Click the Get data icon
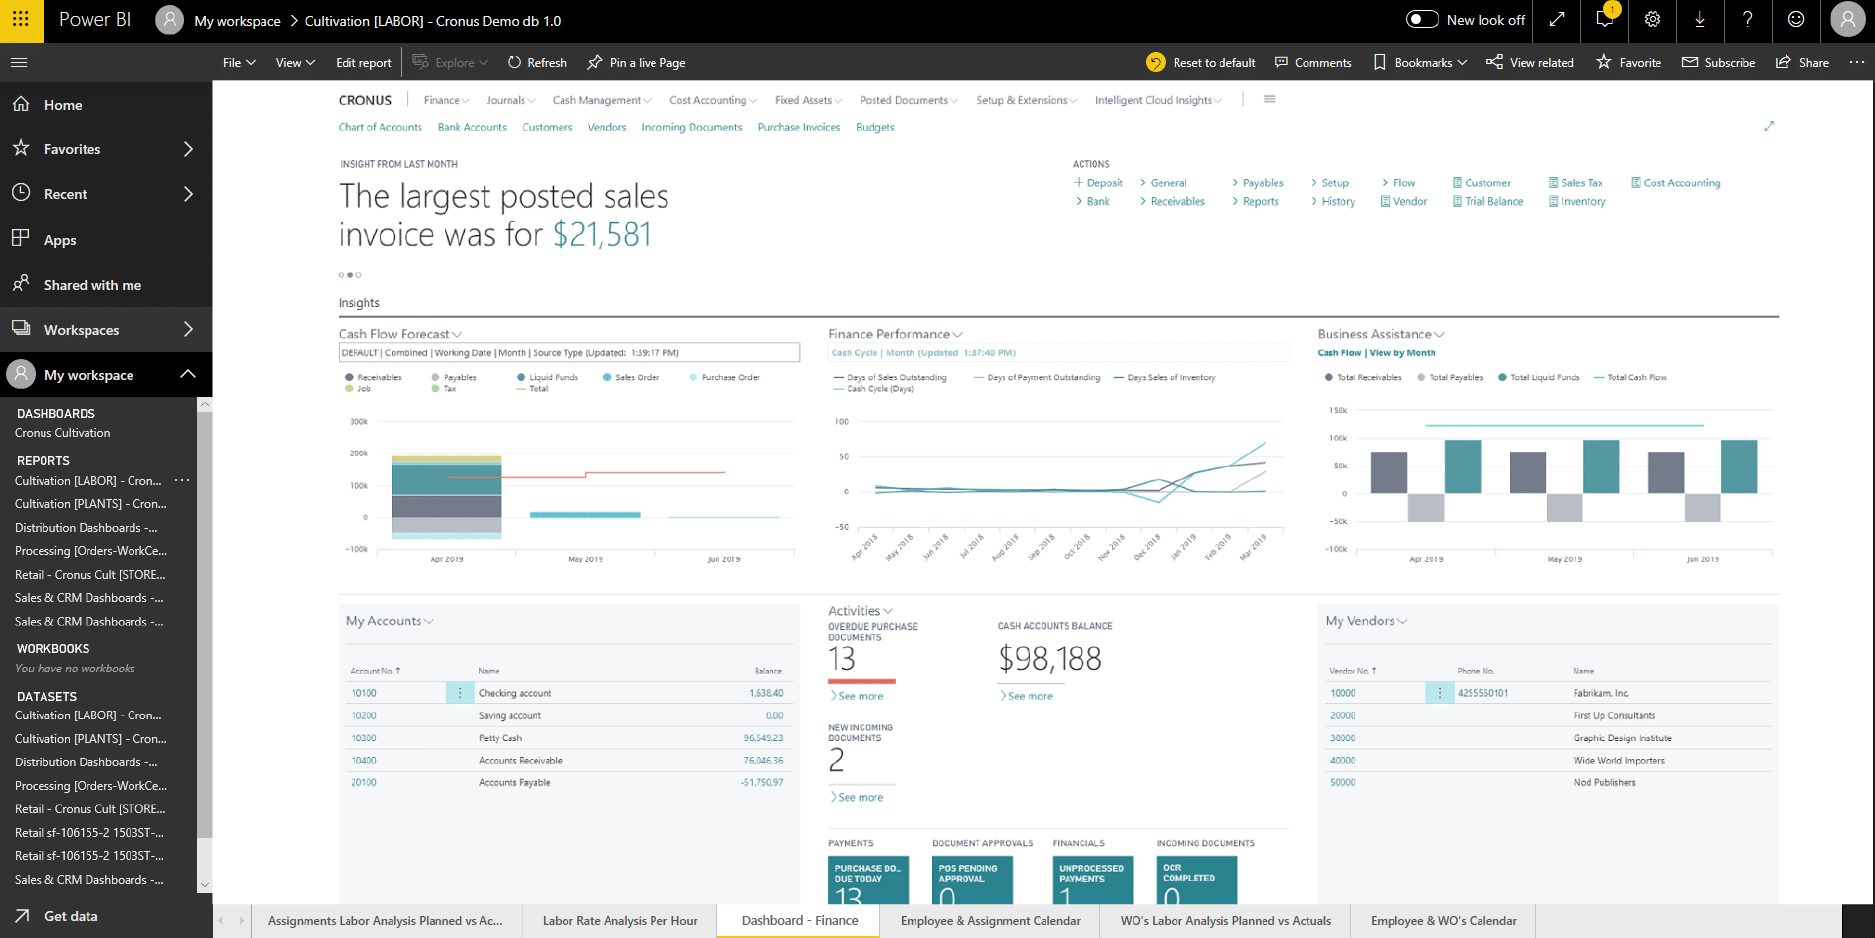 pyautogui.click(x=22, y=915)
